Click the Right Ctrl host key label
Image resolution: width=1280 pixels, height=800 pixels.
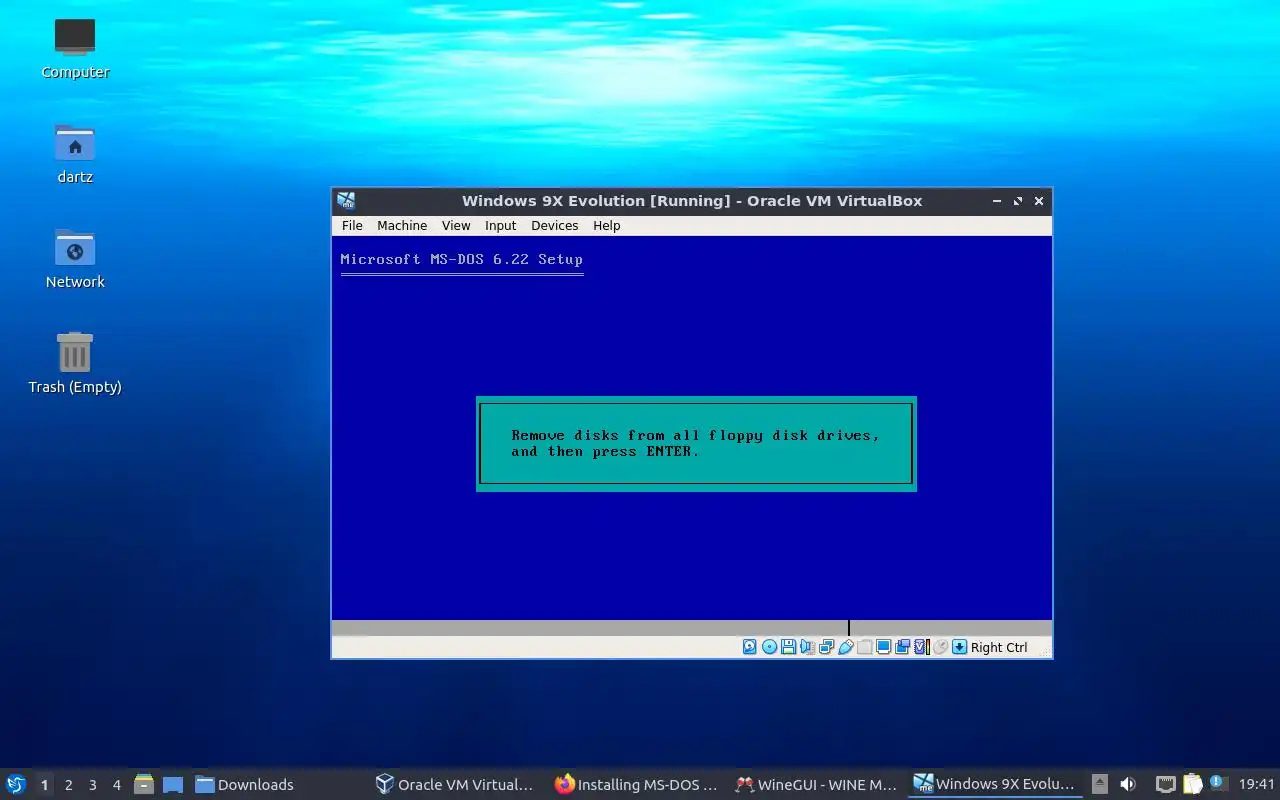999,647
